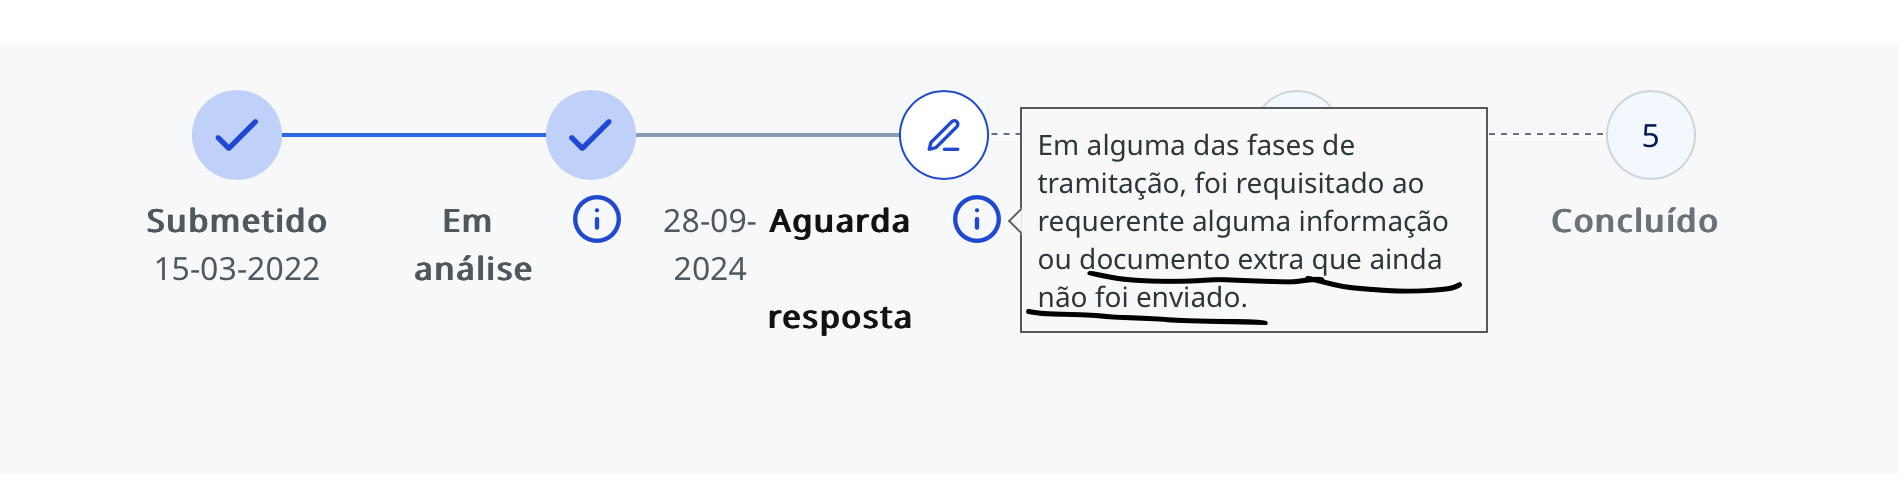Click the underlined "não foi enviado" text
Screen dimensions: 1902x482
[x=1142, y=298]
